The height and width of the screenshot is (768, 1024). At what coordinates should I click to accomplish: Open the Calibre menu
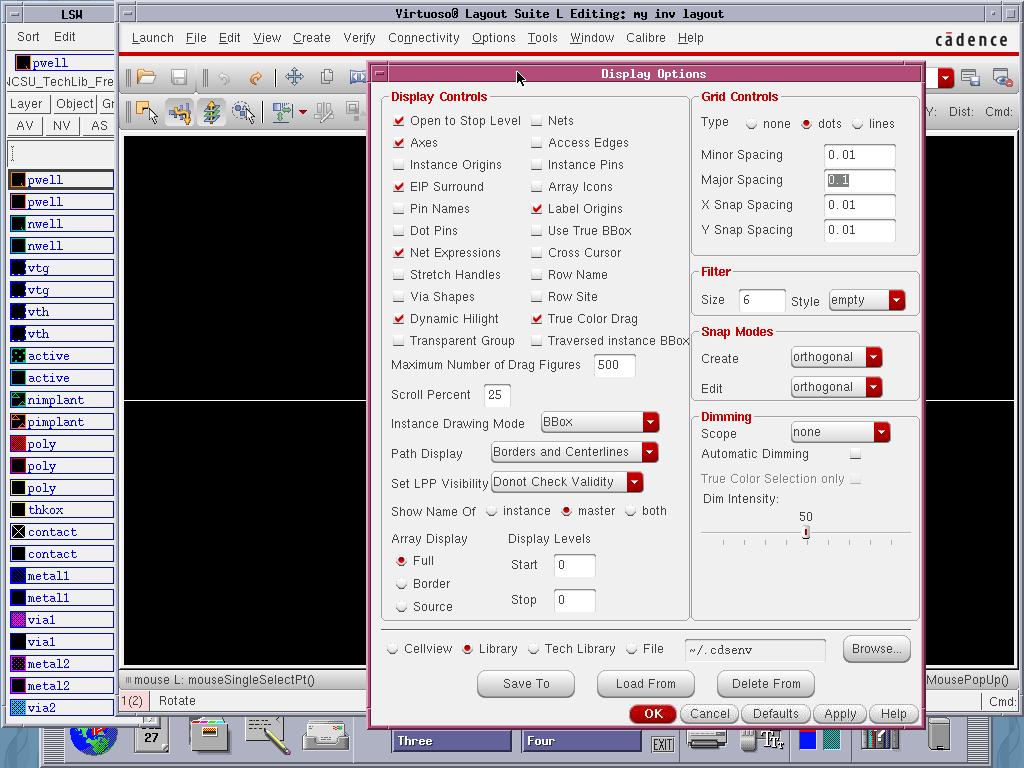[646, 38]
